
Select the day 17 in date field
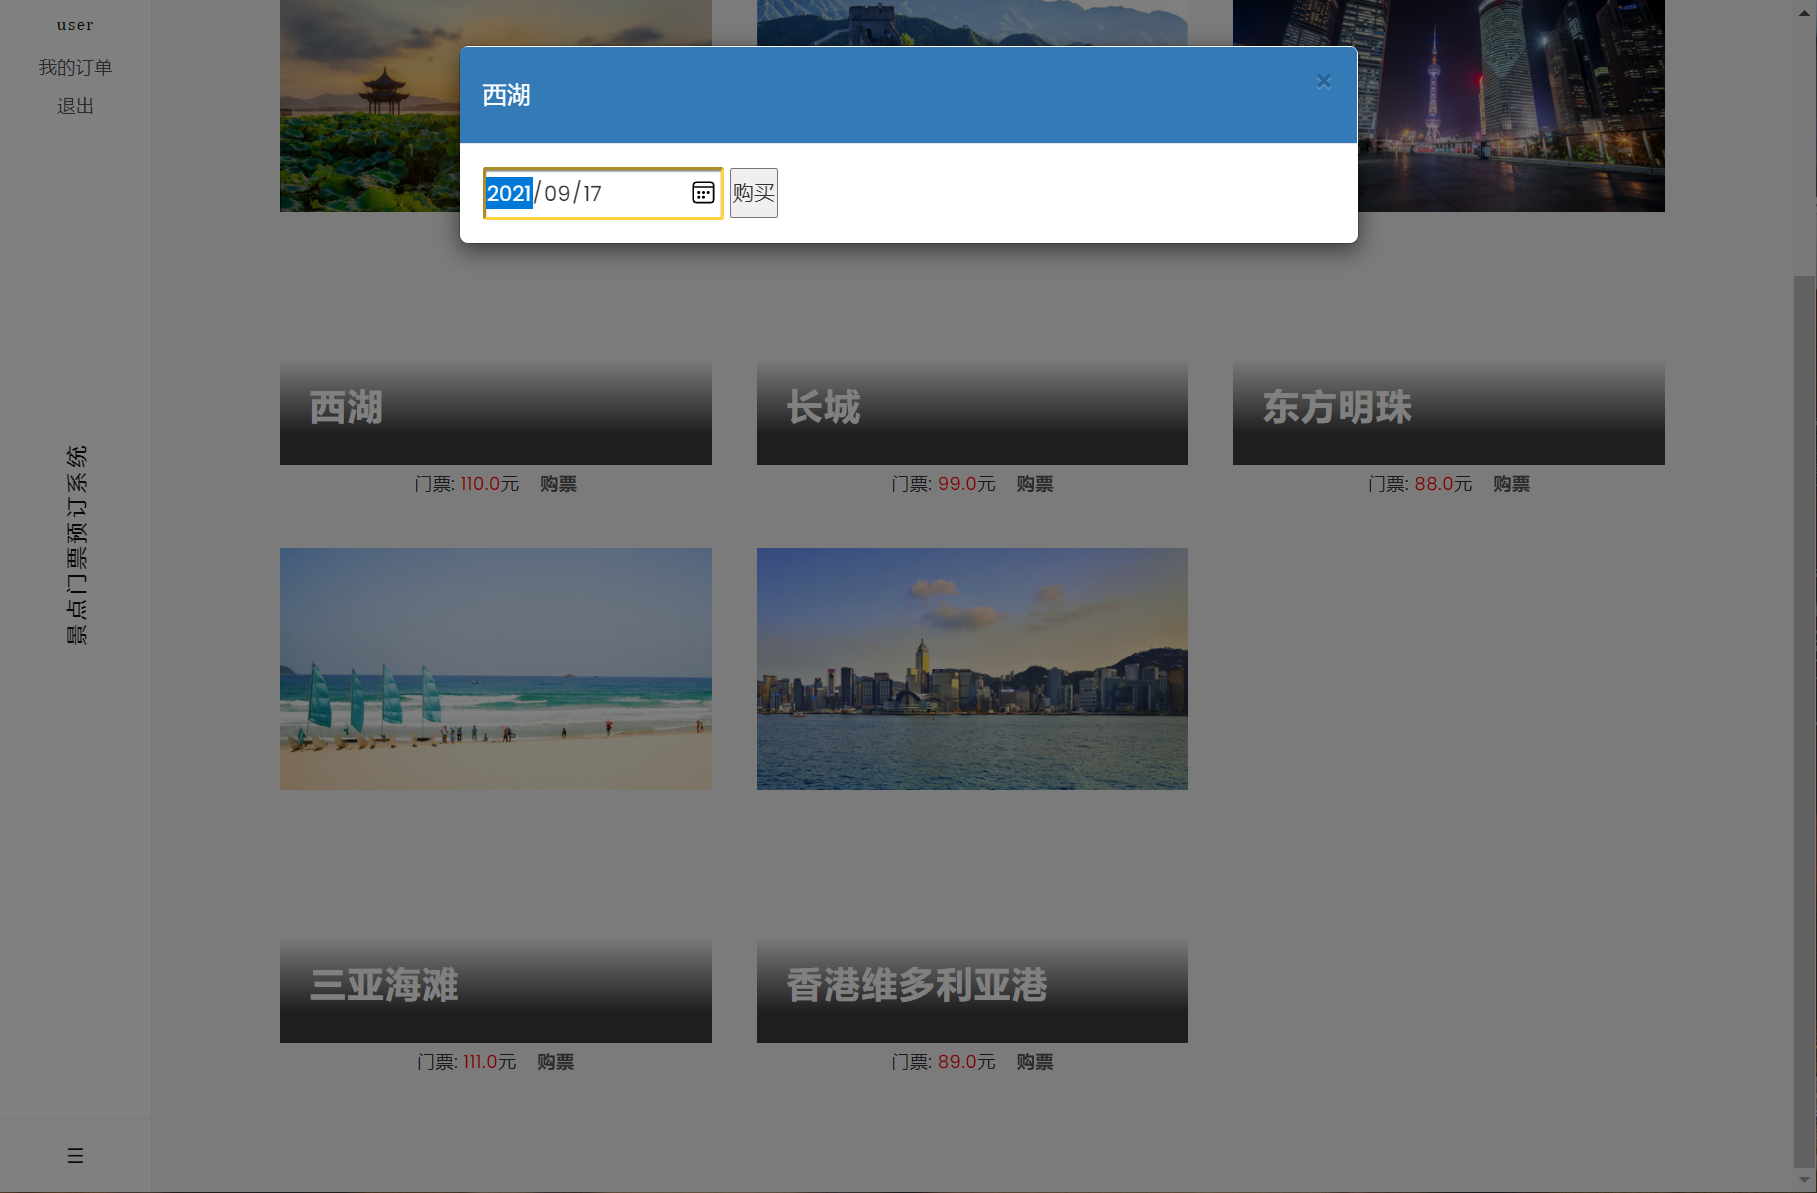tap(592, 193)
